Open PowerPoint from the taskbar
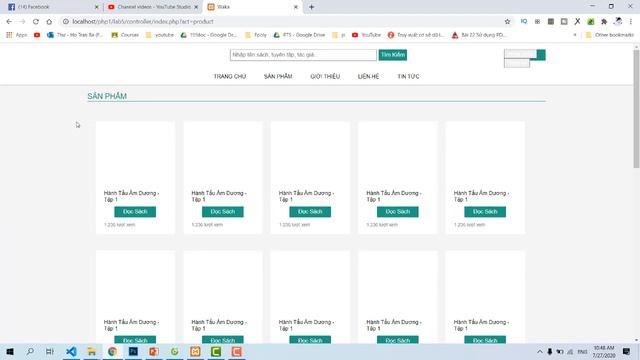This screenshot has width=640, height=360. pos(154,351)
